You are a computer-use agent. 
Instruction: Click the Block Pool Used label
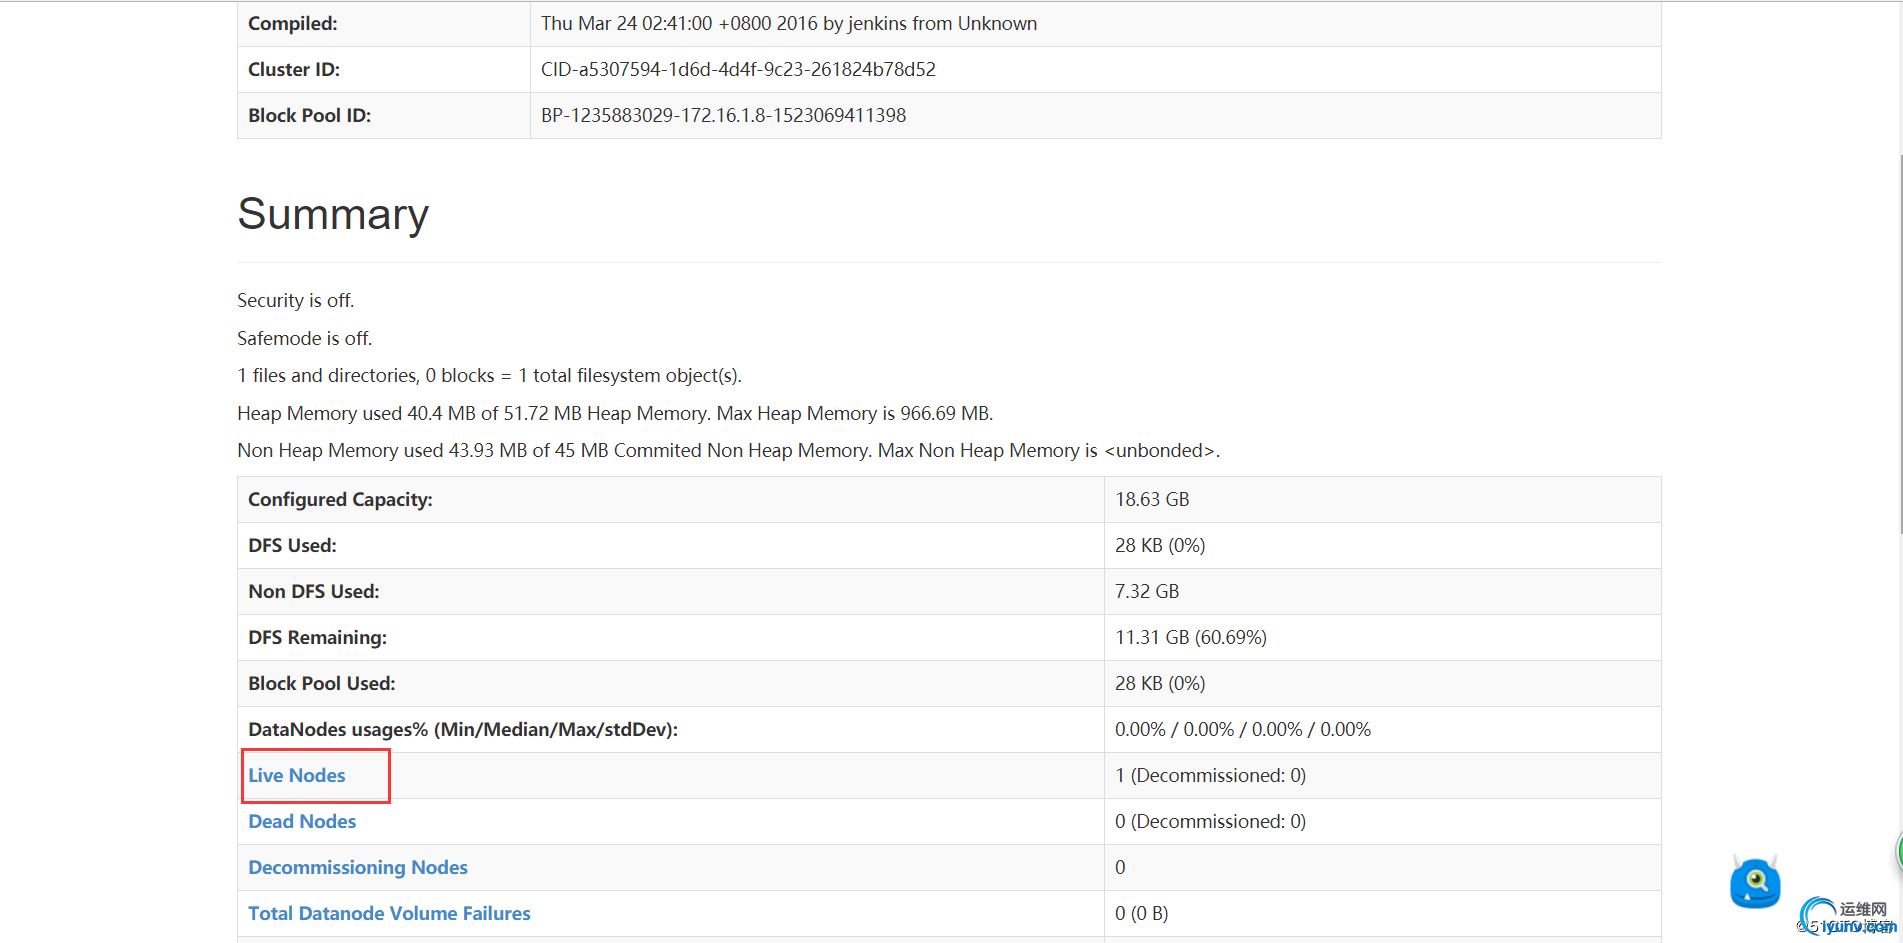321,683
